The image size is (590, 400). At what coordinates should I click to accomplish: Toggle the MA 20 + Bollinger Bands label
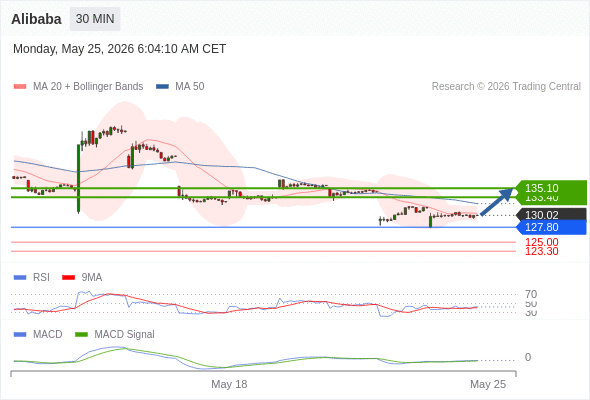pyautogui.click(x=88, y=87)
